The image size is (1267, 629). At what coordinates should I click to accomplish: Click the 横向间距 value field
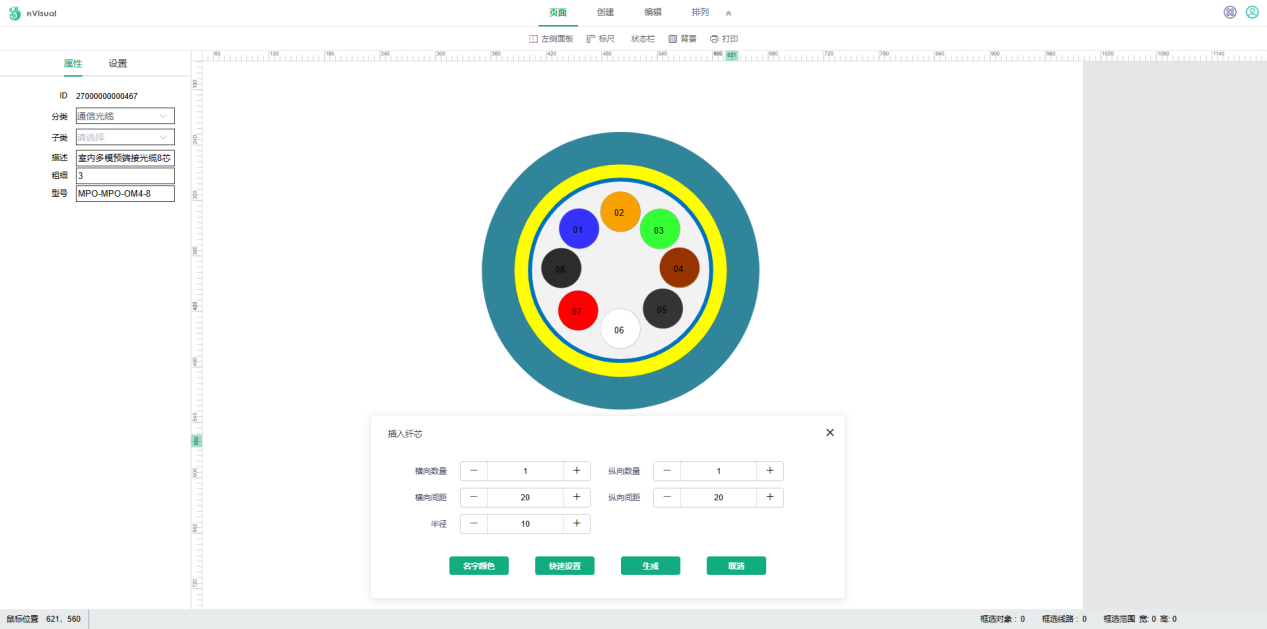click(525, 497)
